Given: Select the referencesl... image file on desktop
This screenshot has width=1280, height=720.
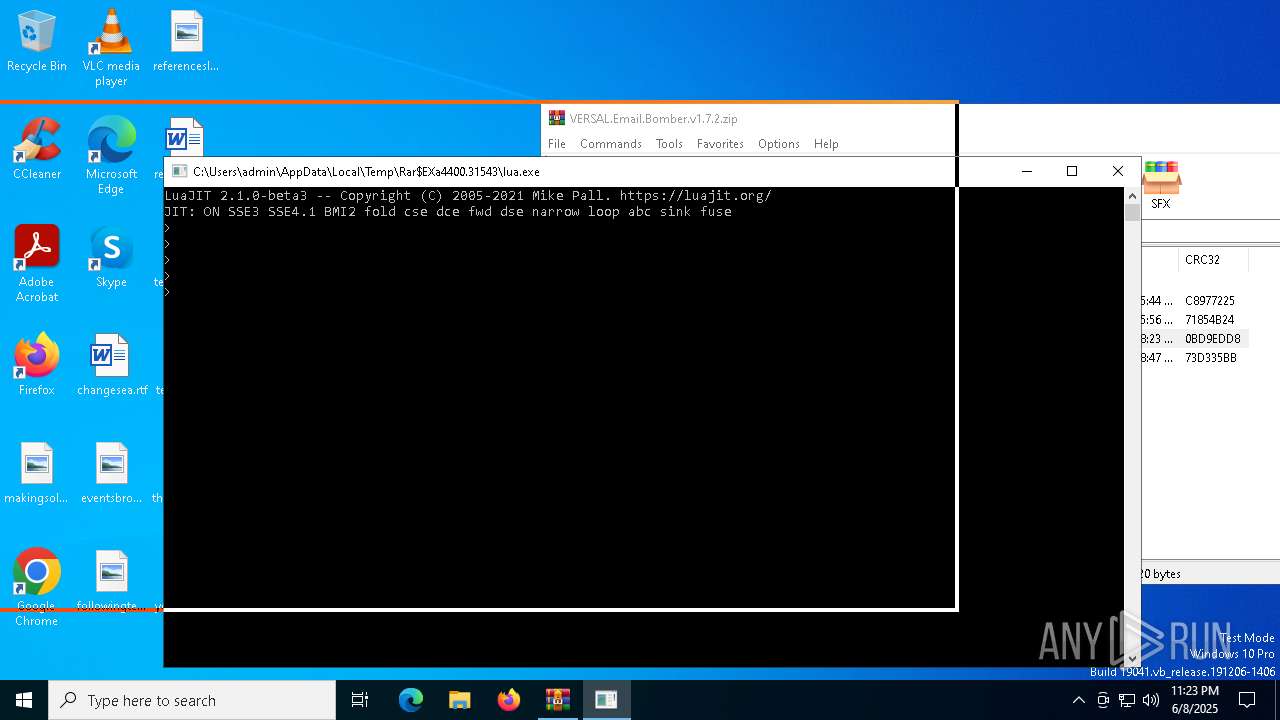Looking at the screenshot, I should click(x=186, y=42).
